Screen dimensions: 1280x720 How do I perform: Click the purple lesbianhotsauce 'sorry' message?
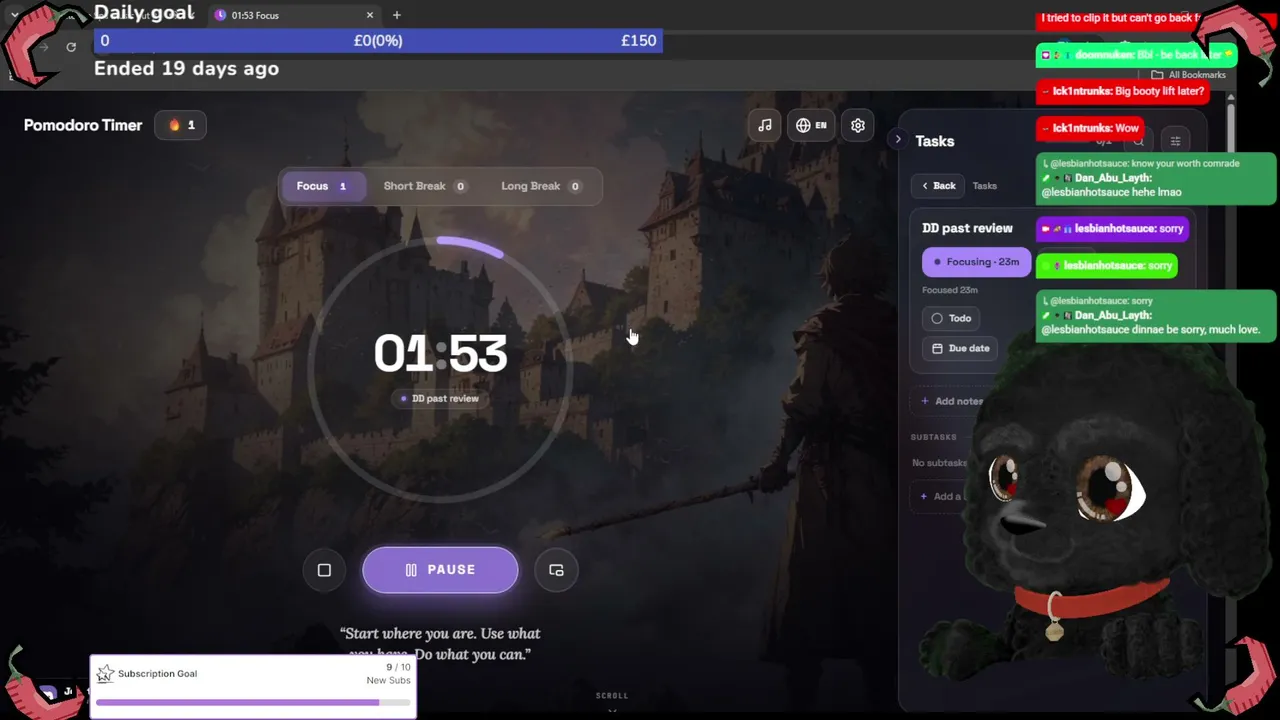[1113, 229]
